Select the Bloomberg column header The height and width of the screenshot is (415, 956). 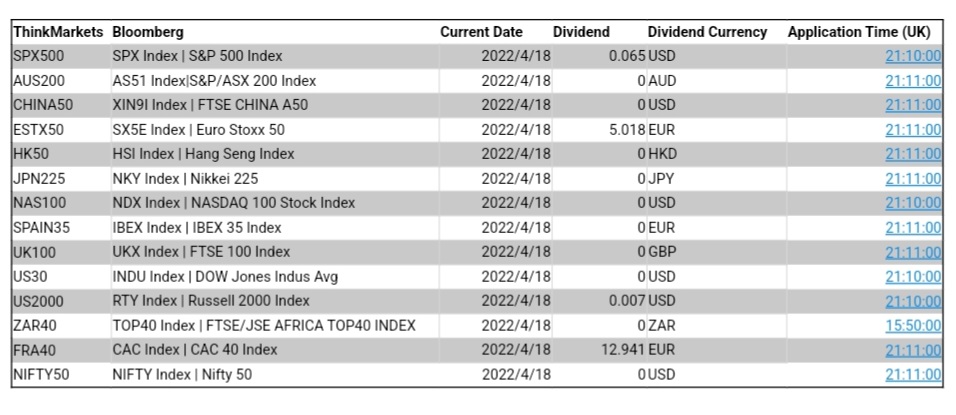coord(148,32)
